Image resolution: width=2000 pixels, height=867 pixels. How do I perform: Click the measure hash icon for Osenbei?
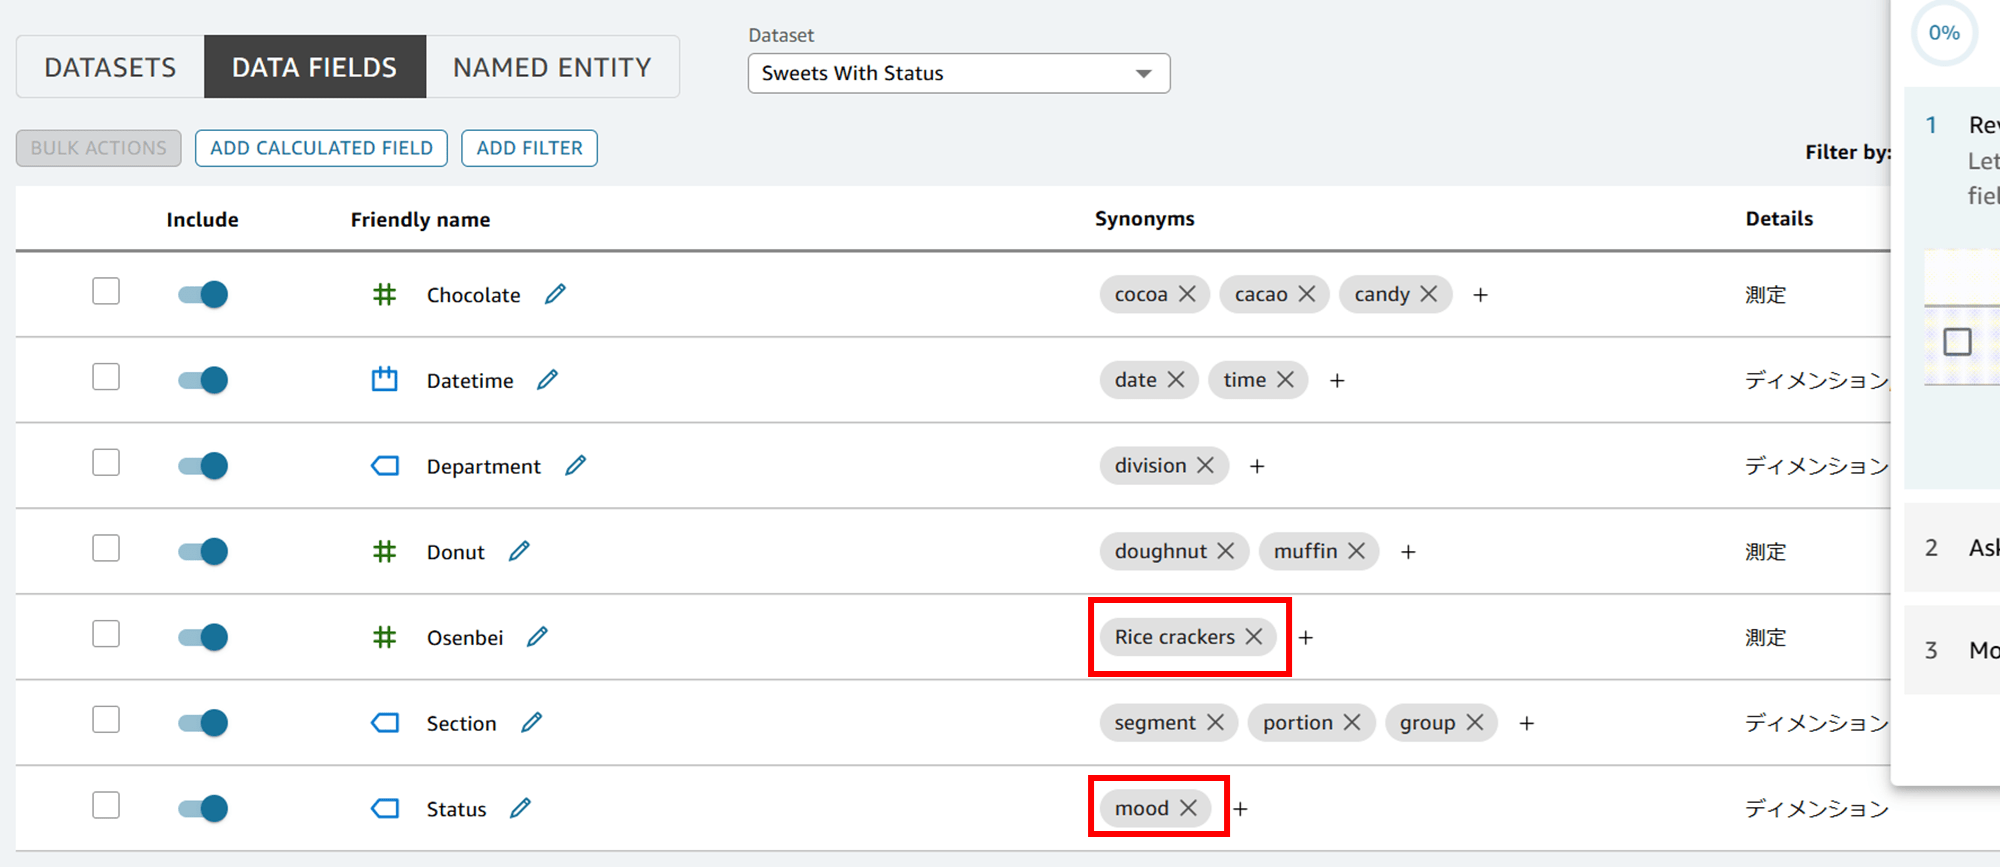(384, 637)
